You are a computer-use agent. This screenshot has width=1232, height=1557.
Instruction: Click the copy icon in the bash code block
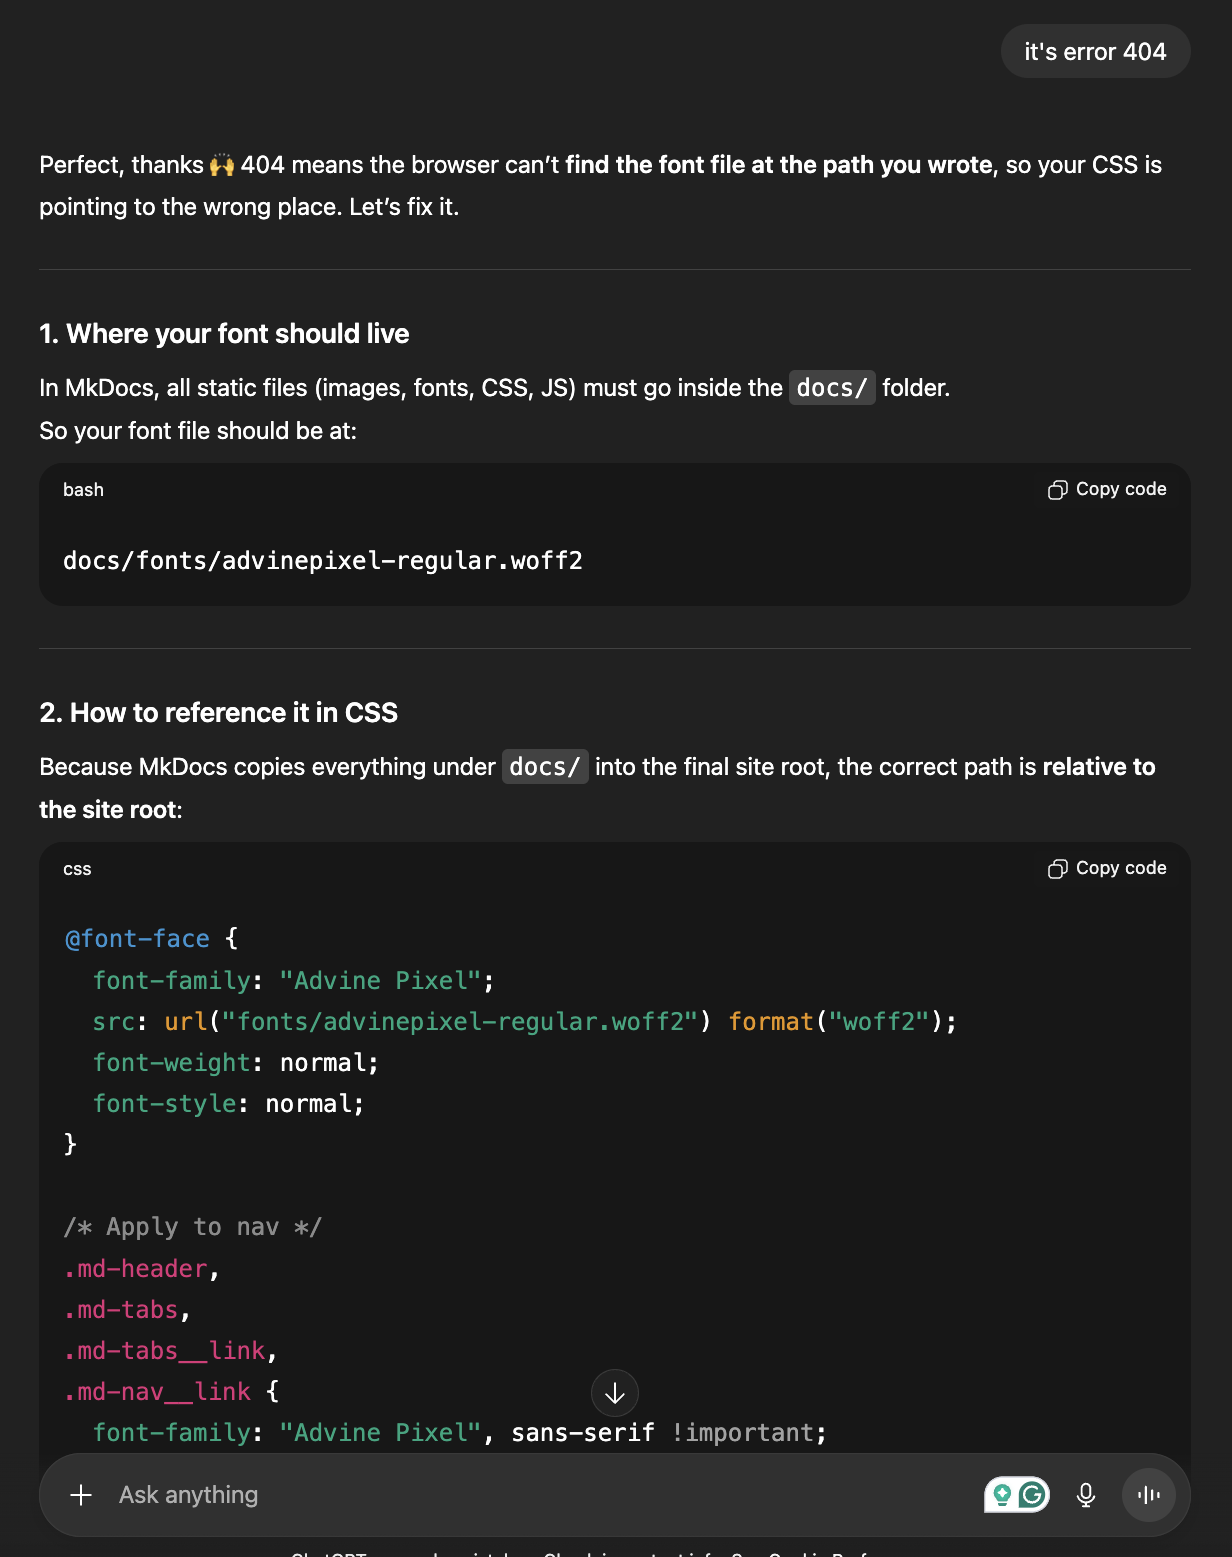[1057, 490]
